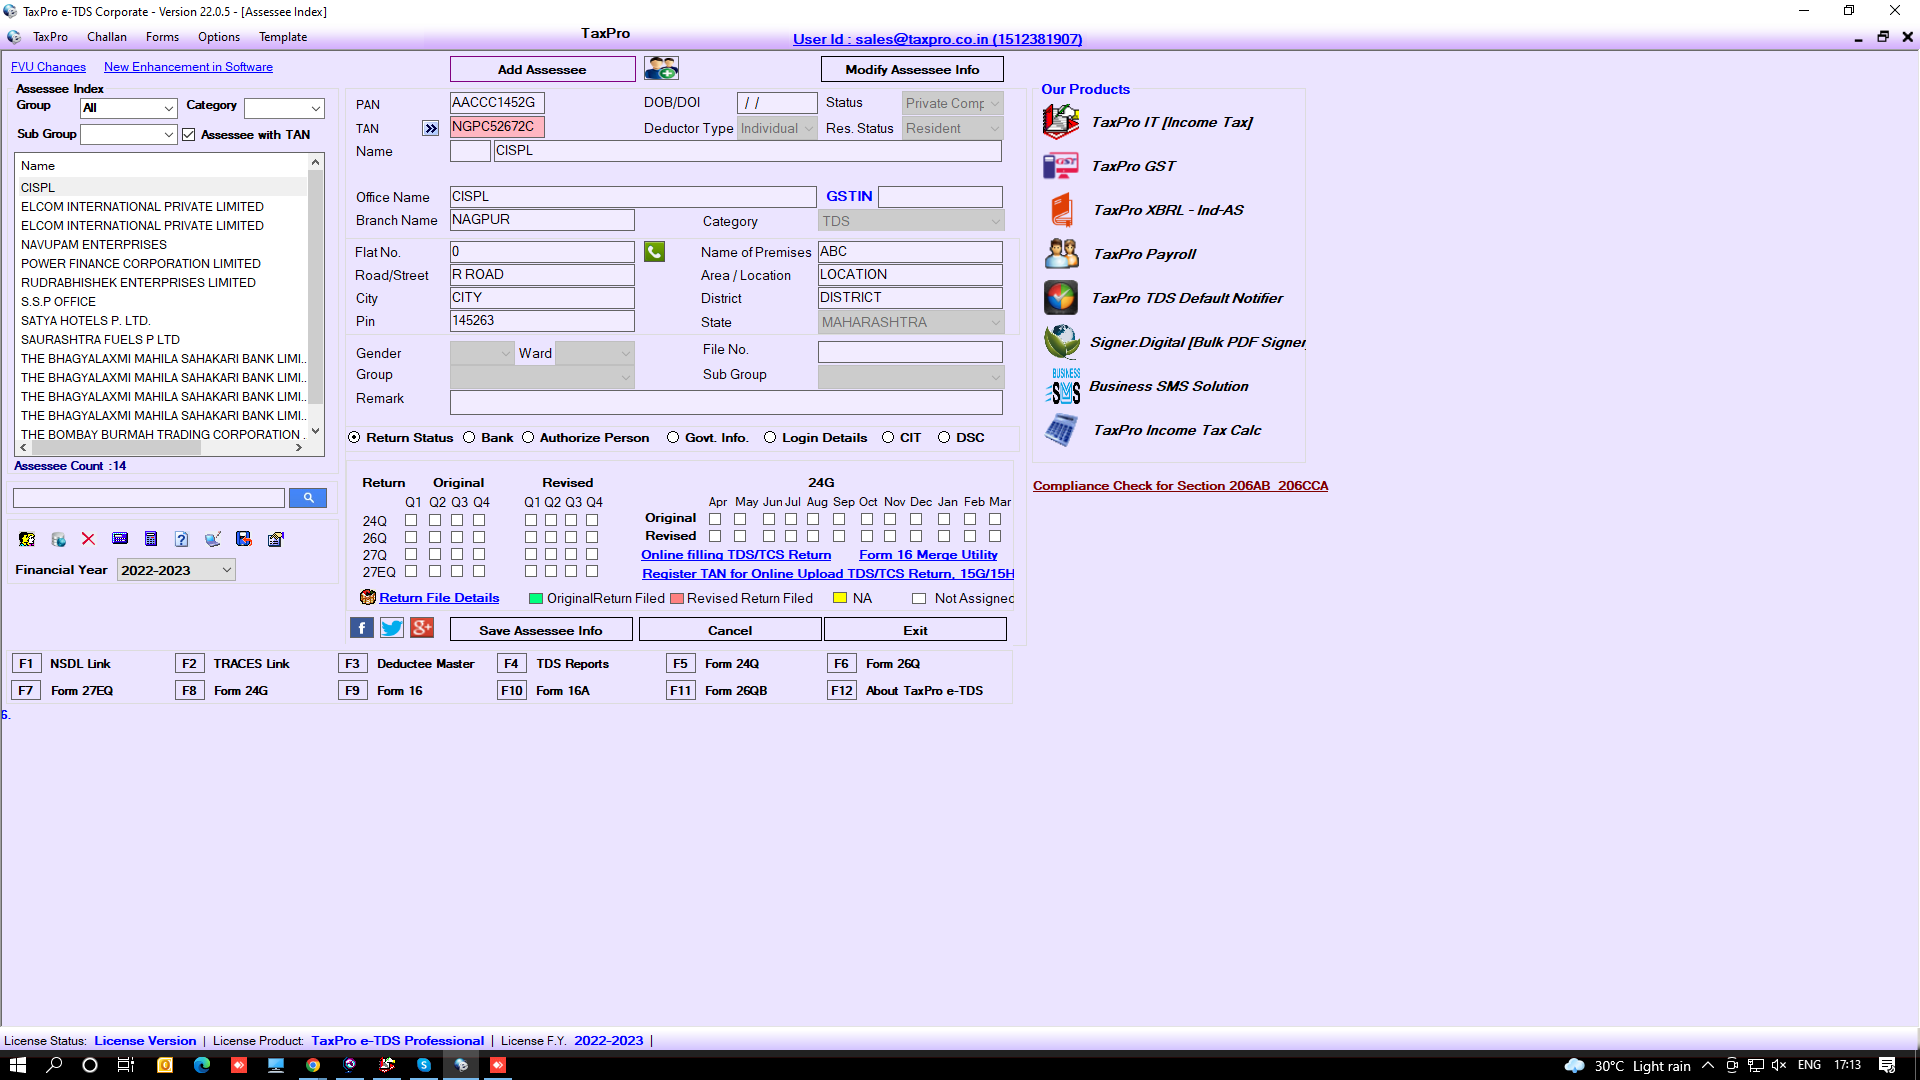Open the Financial Year dropdown
1920x1080 pixels.
pyautogui.click(x=176, y=570)
